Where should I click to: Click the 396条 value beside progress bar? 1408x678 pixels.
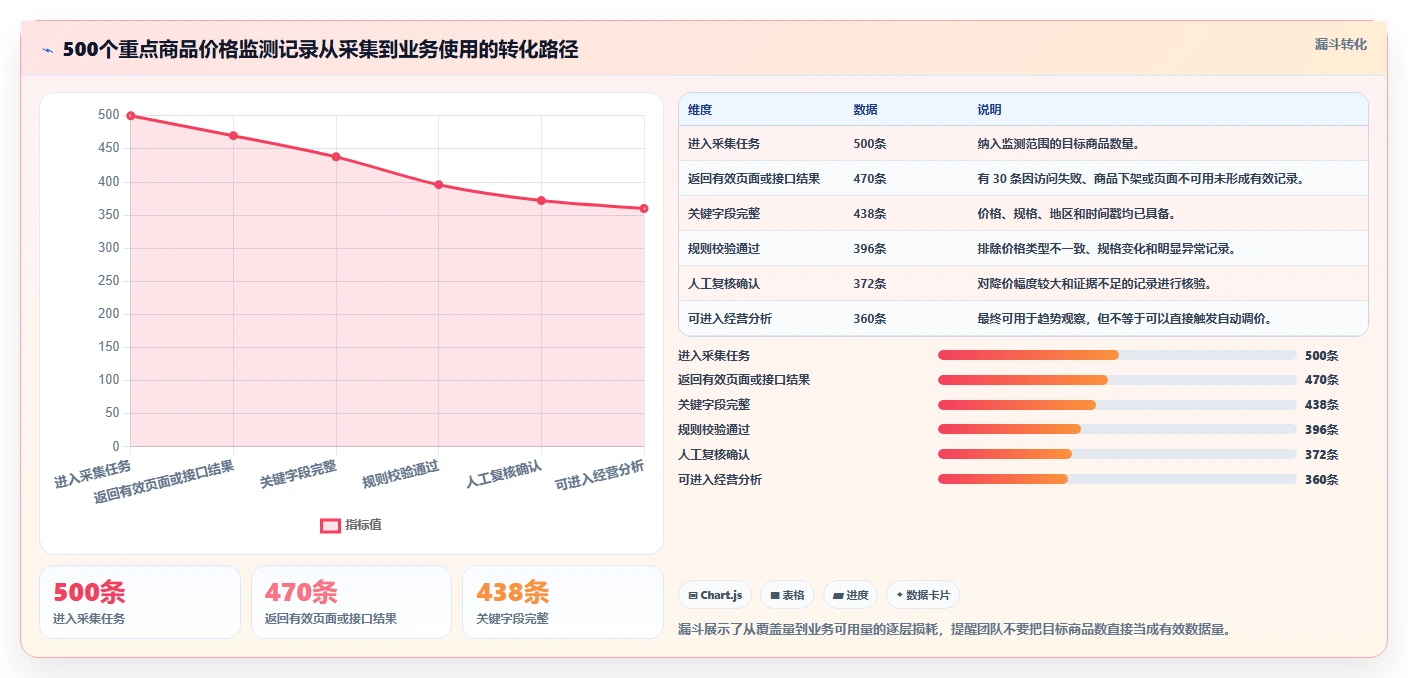1321,430
